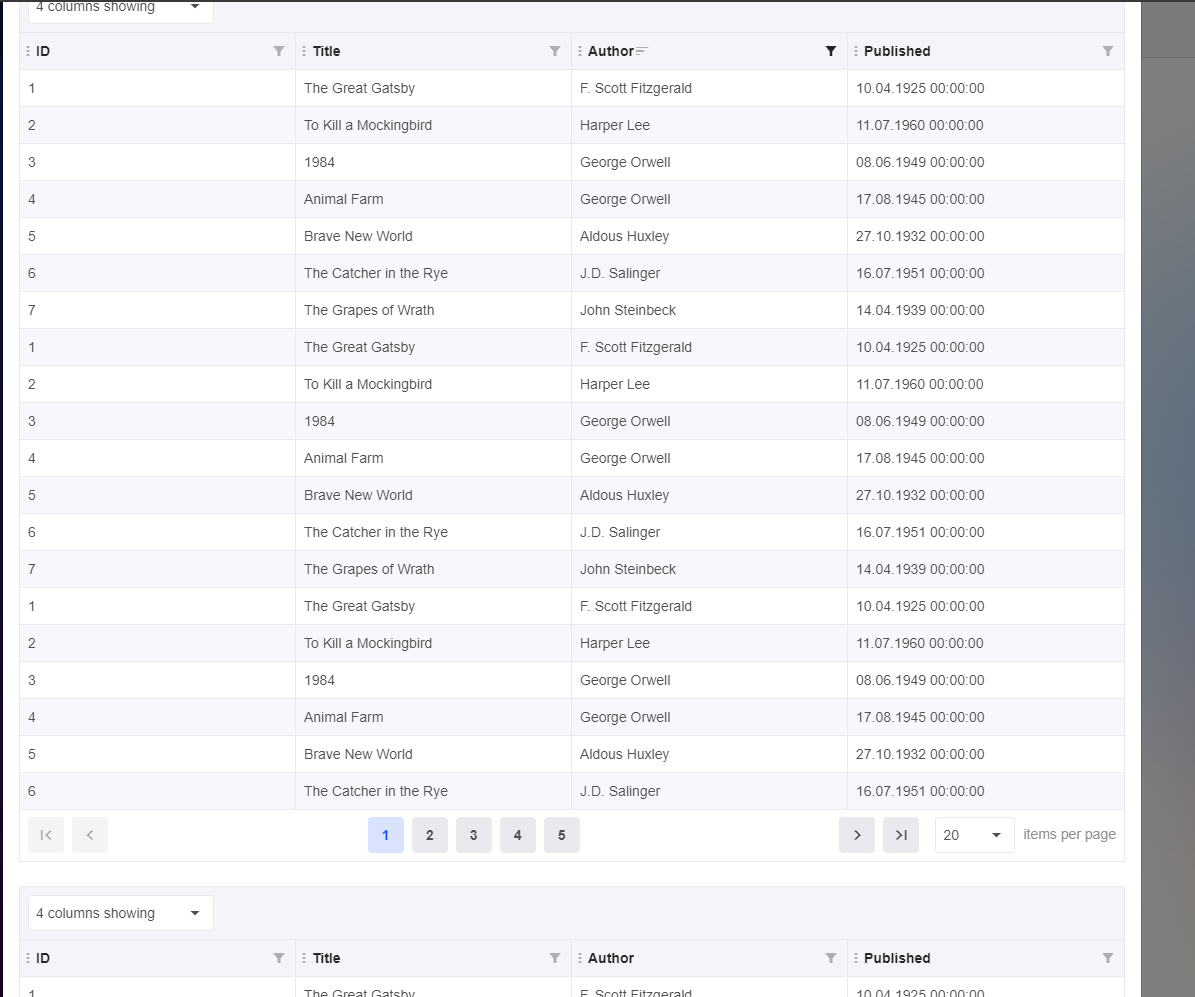Viewport: 1195px width, 997px height.
Task: Click first 'Animal Farm' cell
Action: tap(433, 199)
